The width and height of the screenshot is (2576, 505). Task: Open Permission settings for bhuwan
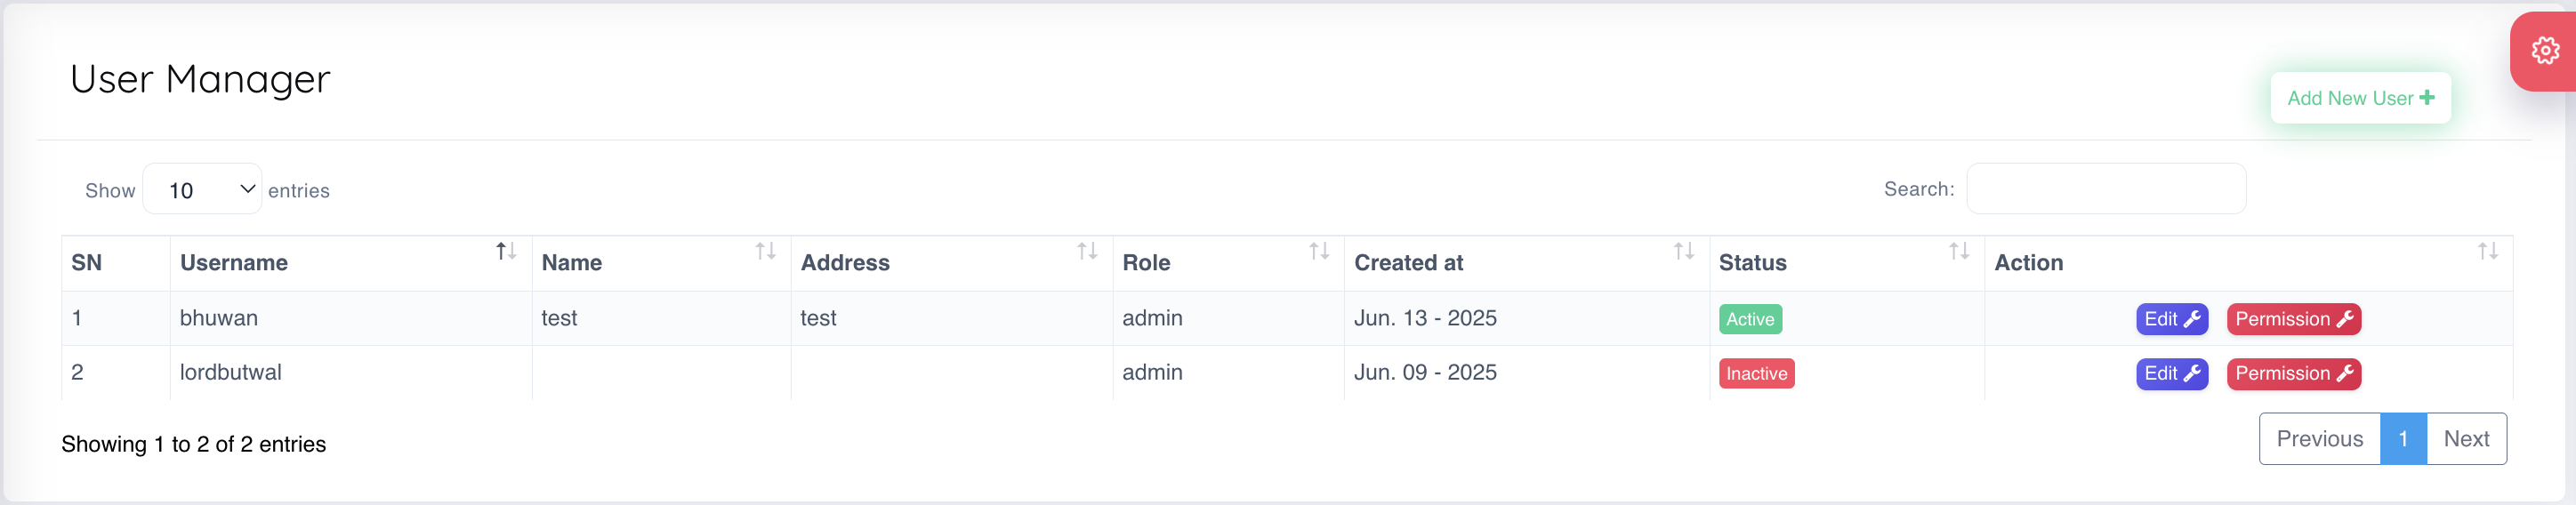2293,319
